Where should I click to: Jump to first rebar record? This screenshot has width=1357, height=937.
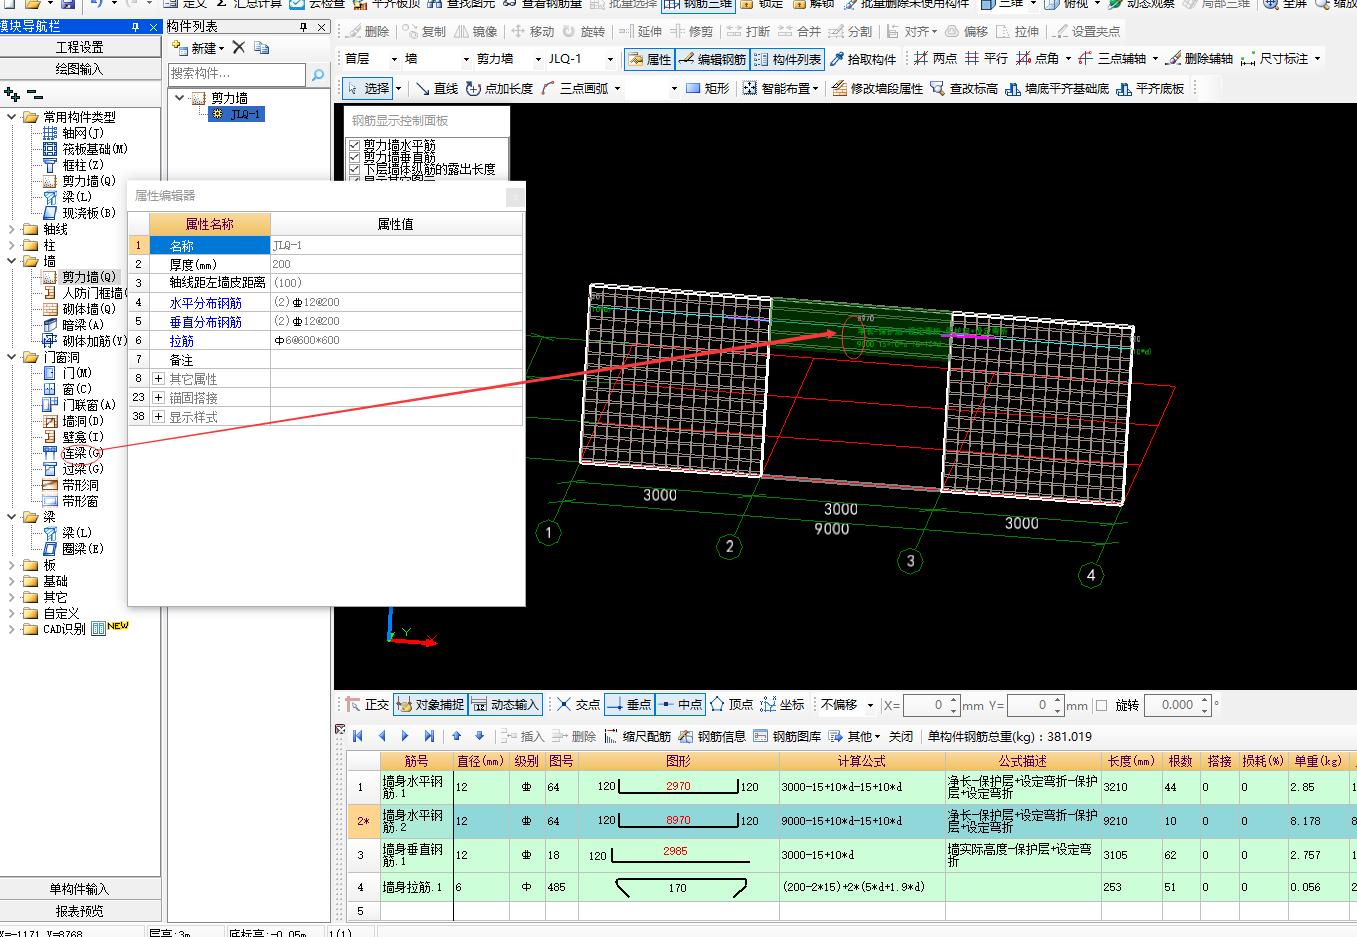[357, 736]
